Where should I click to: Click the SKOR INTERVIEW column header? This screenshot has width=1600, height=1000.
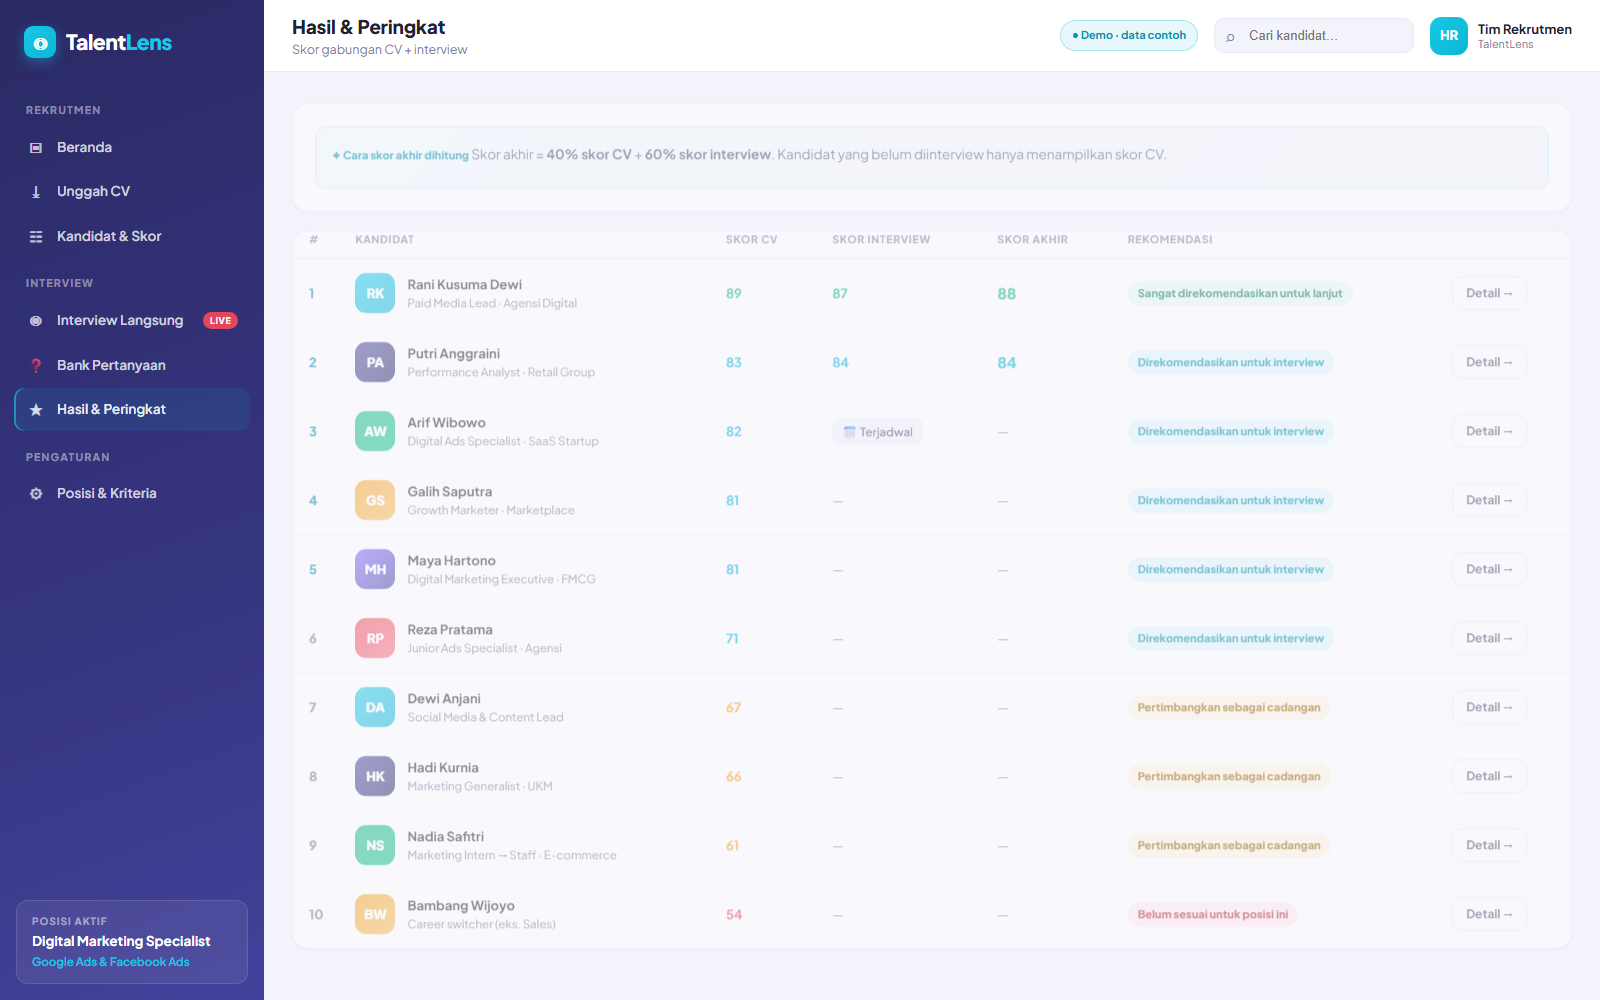(x=881, y=240)
